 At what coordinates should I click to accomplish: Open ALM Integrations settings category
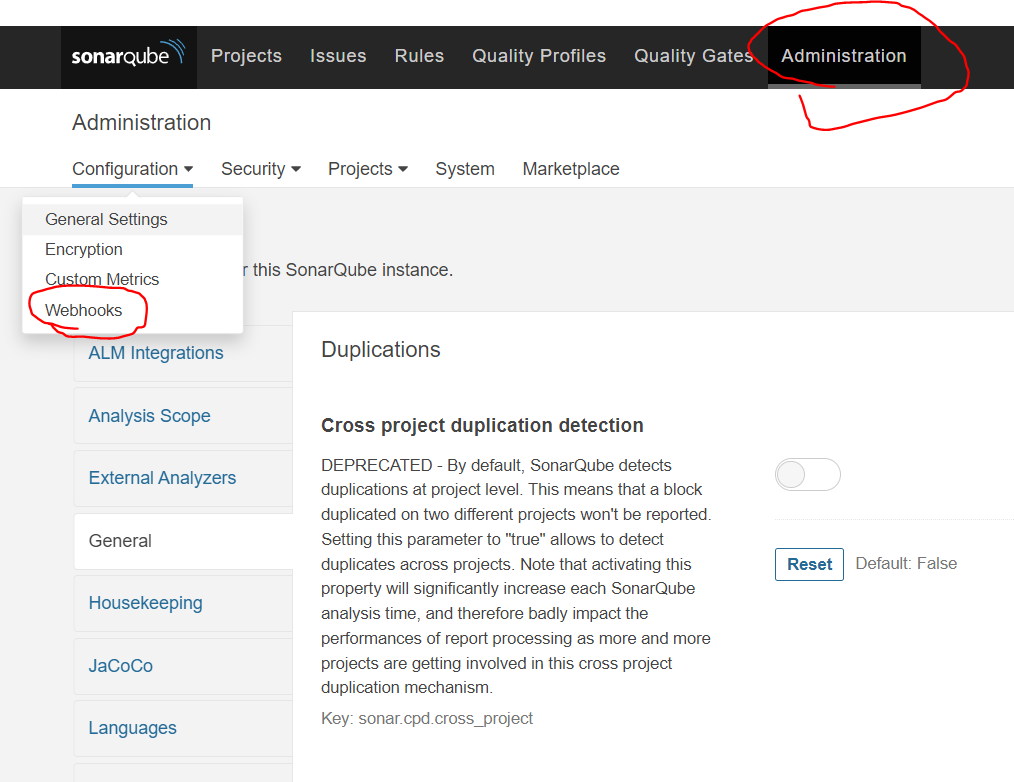(184, 353)
